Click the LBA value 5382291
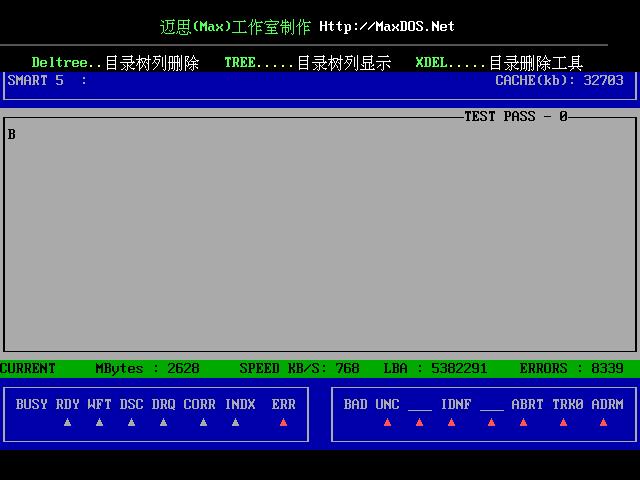This screenshot has width=640, height=480. [459, 368]
